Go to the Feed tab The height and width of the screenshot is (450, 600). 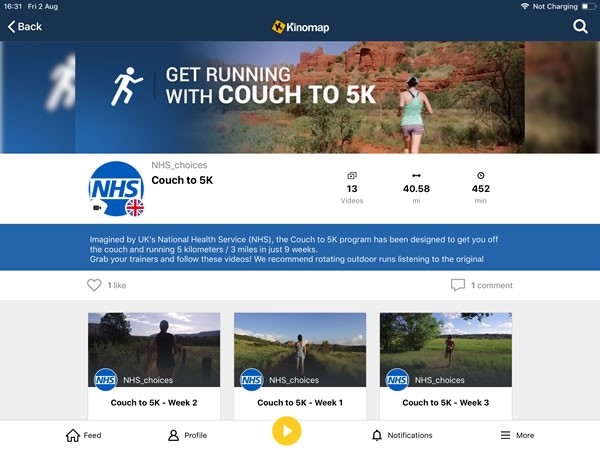83,435
